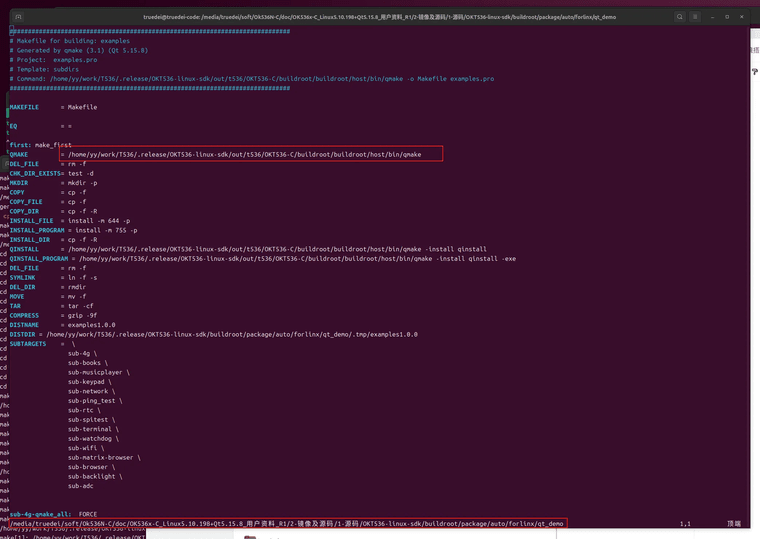This screenshot has width=760, height=539.
Task: Click the MAKEFILE variable name
Action: (24, 107)
